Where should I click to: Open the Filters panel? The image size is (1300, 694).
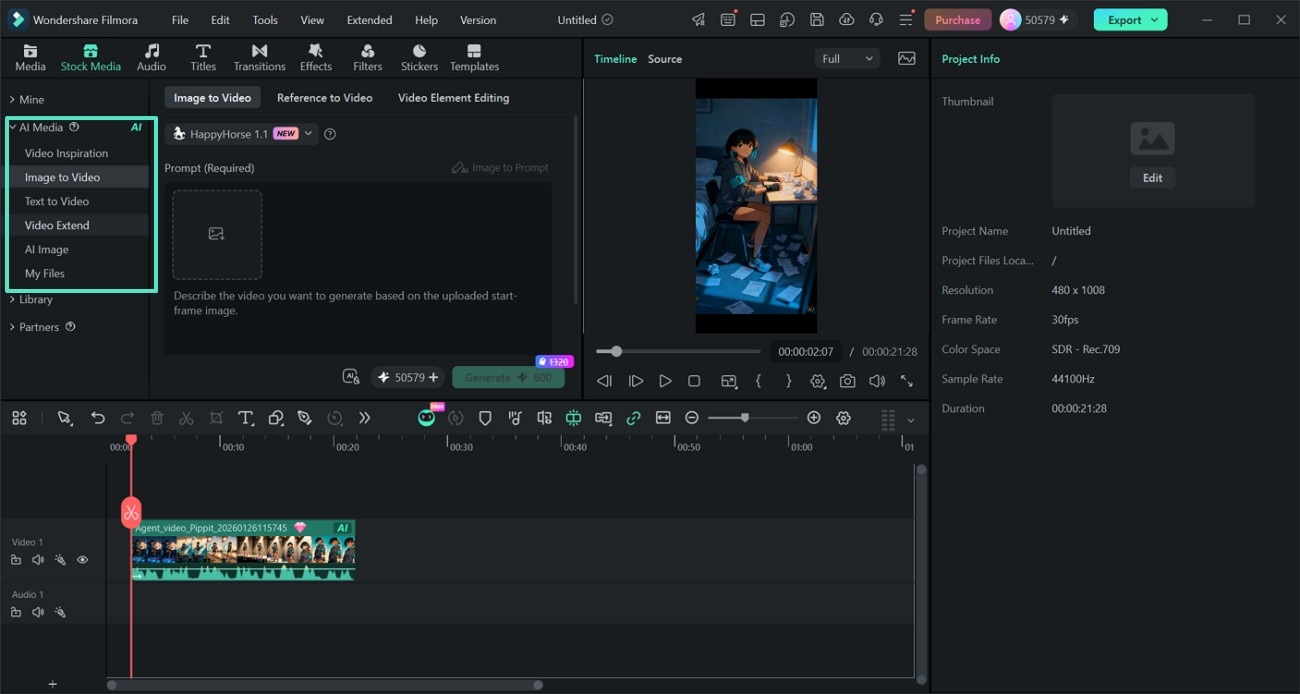[x=368, y=58]
